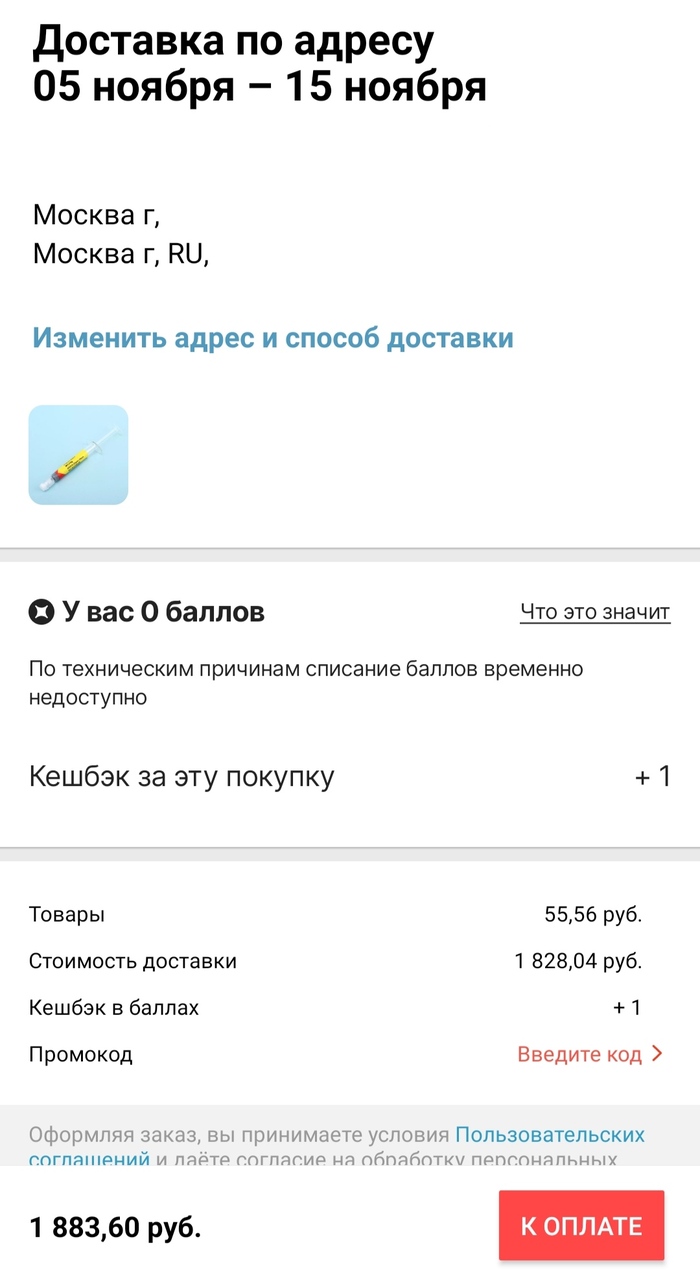This screenshot has height=1270, width=700.
Task: Tap the points write-off unavailable notice
Action: [305, 683]
